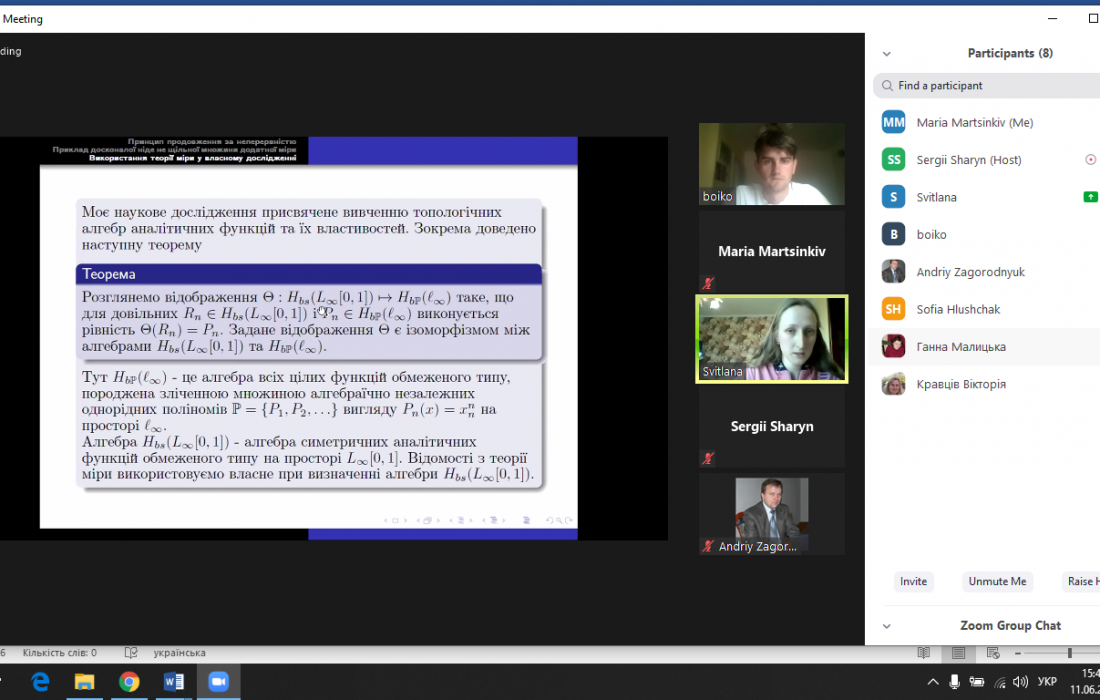Select Andriy Zagorodnyuk in the participant list
Viewport: 1100px width, 700px height.
pyautogui.click(x=970, y=272)
